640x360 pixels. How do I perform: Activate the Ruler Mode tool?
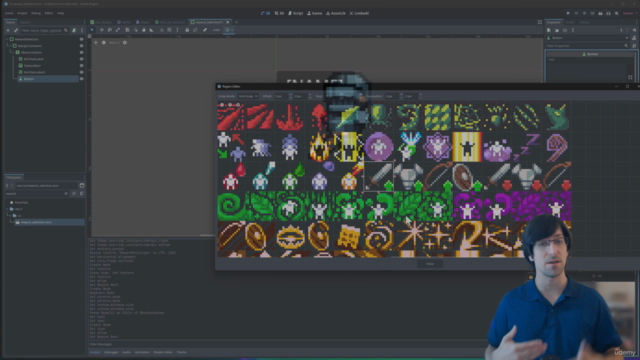pyautogui.click(x=151, y=30)
